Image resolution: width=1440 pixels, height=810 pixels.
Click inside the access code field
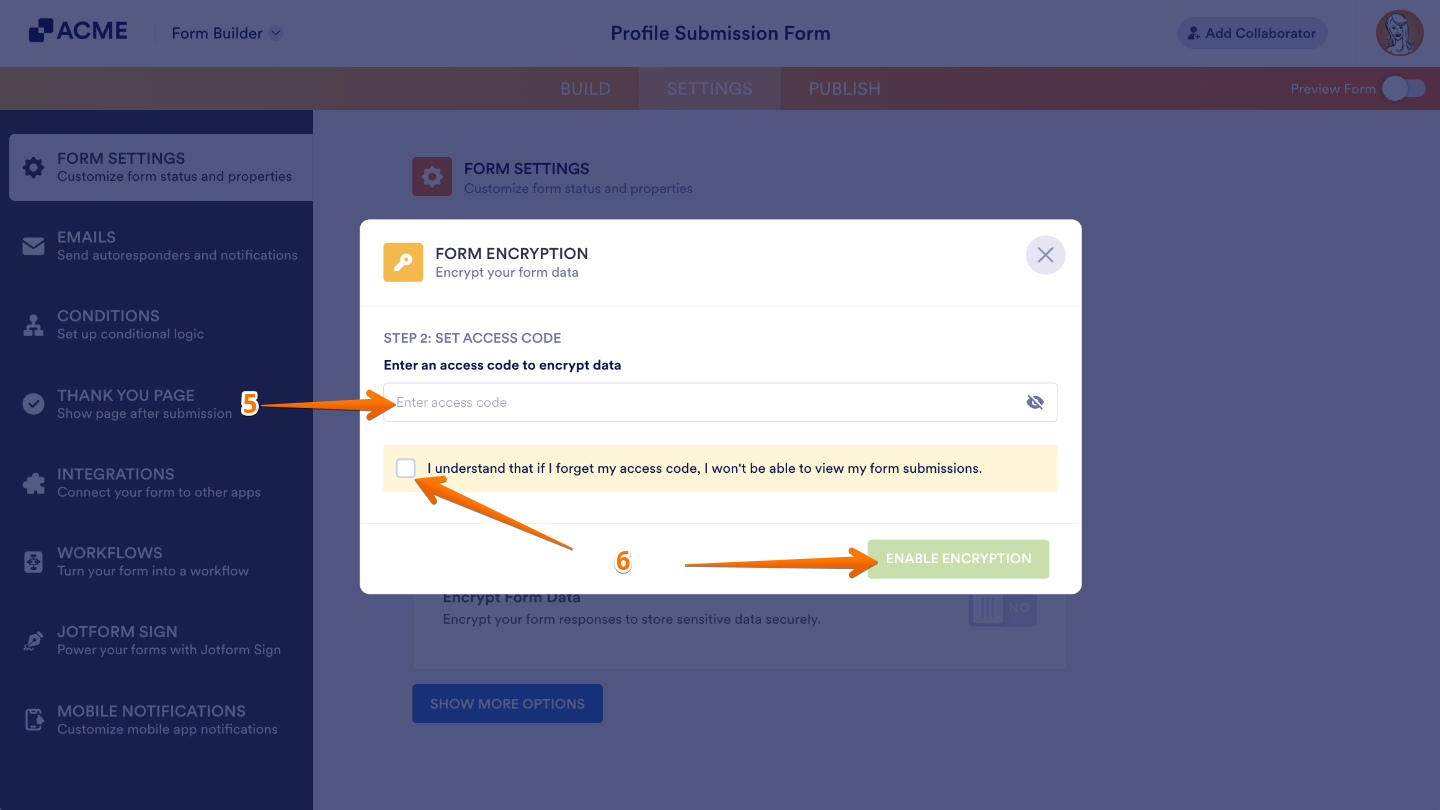(x=700, y=401)
